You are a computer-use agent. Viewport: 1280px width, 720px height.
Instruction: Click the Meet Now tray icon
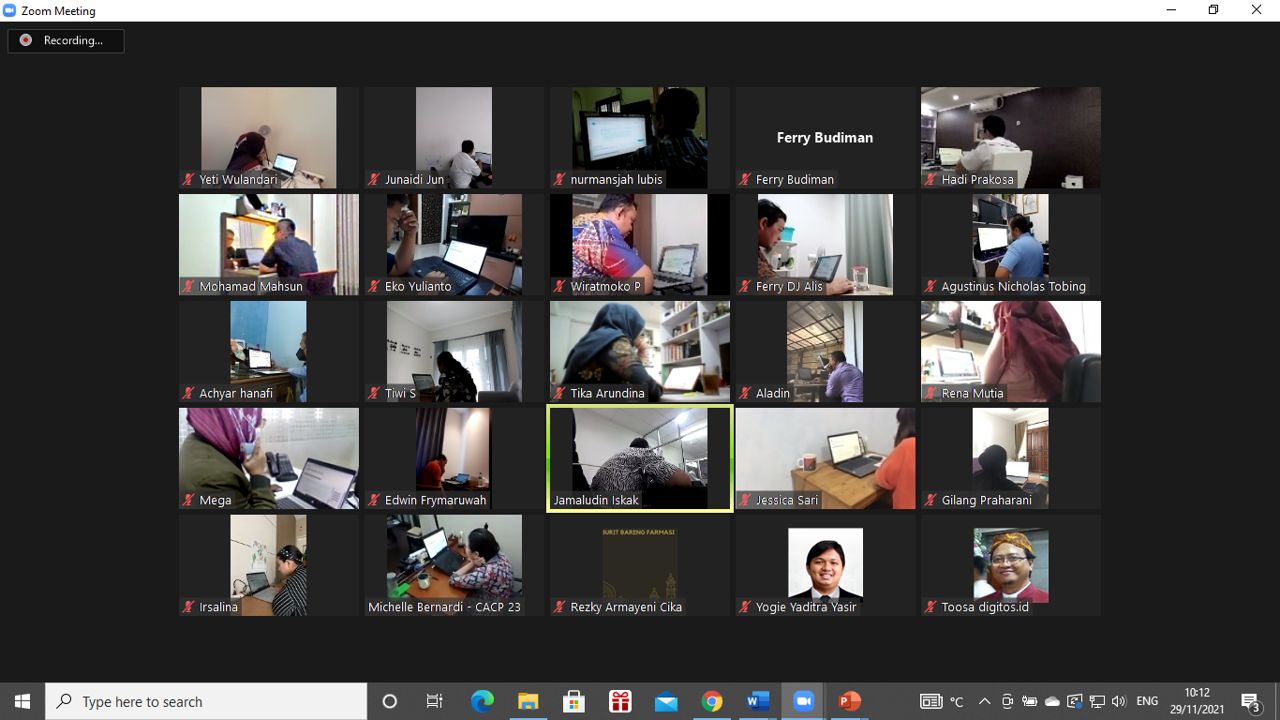click(x=1007, y=701)
